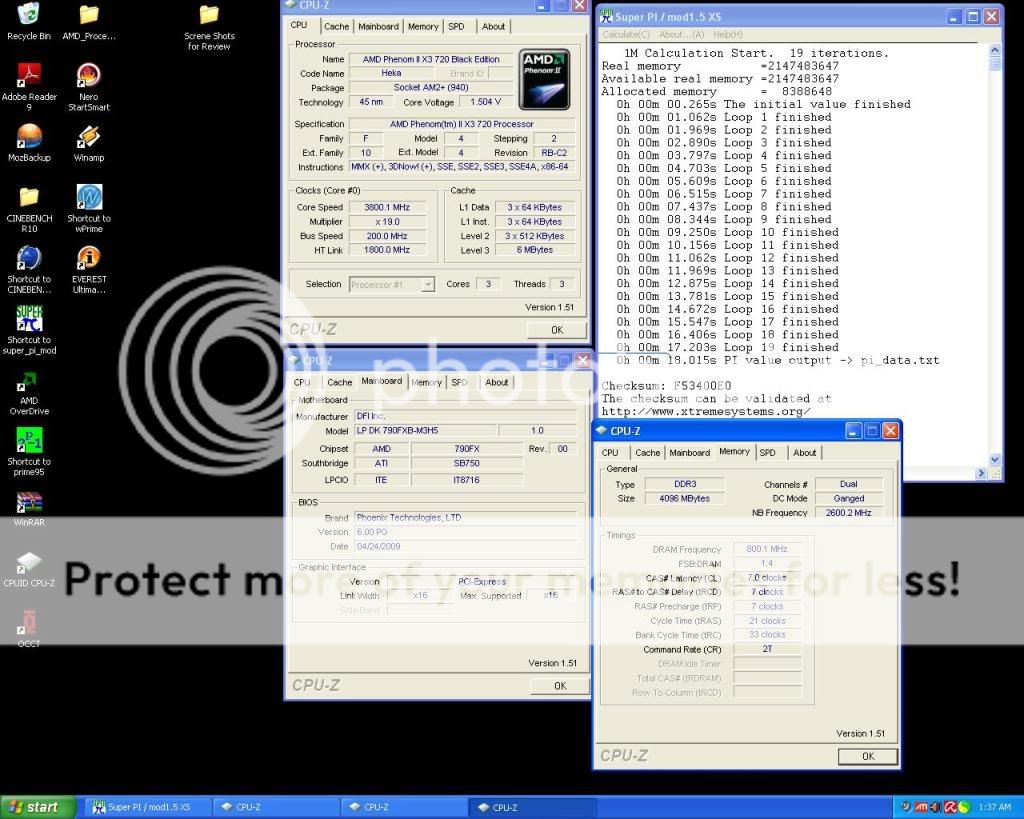Select the NB Frequency value 2600.2 MHz
1024x819 pixels.
pos(848,513)
